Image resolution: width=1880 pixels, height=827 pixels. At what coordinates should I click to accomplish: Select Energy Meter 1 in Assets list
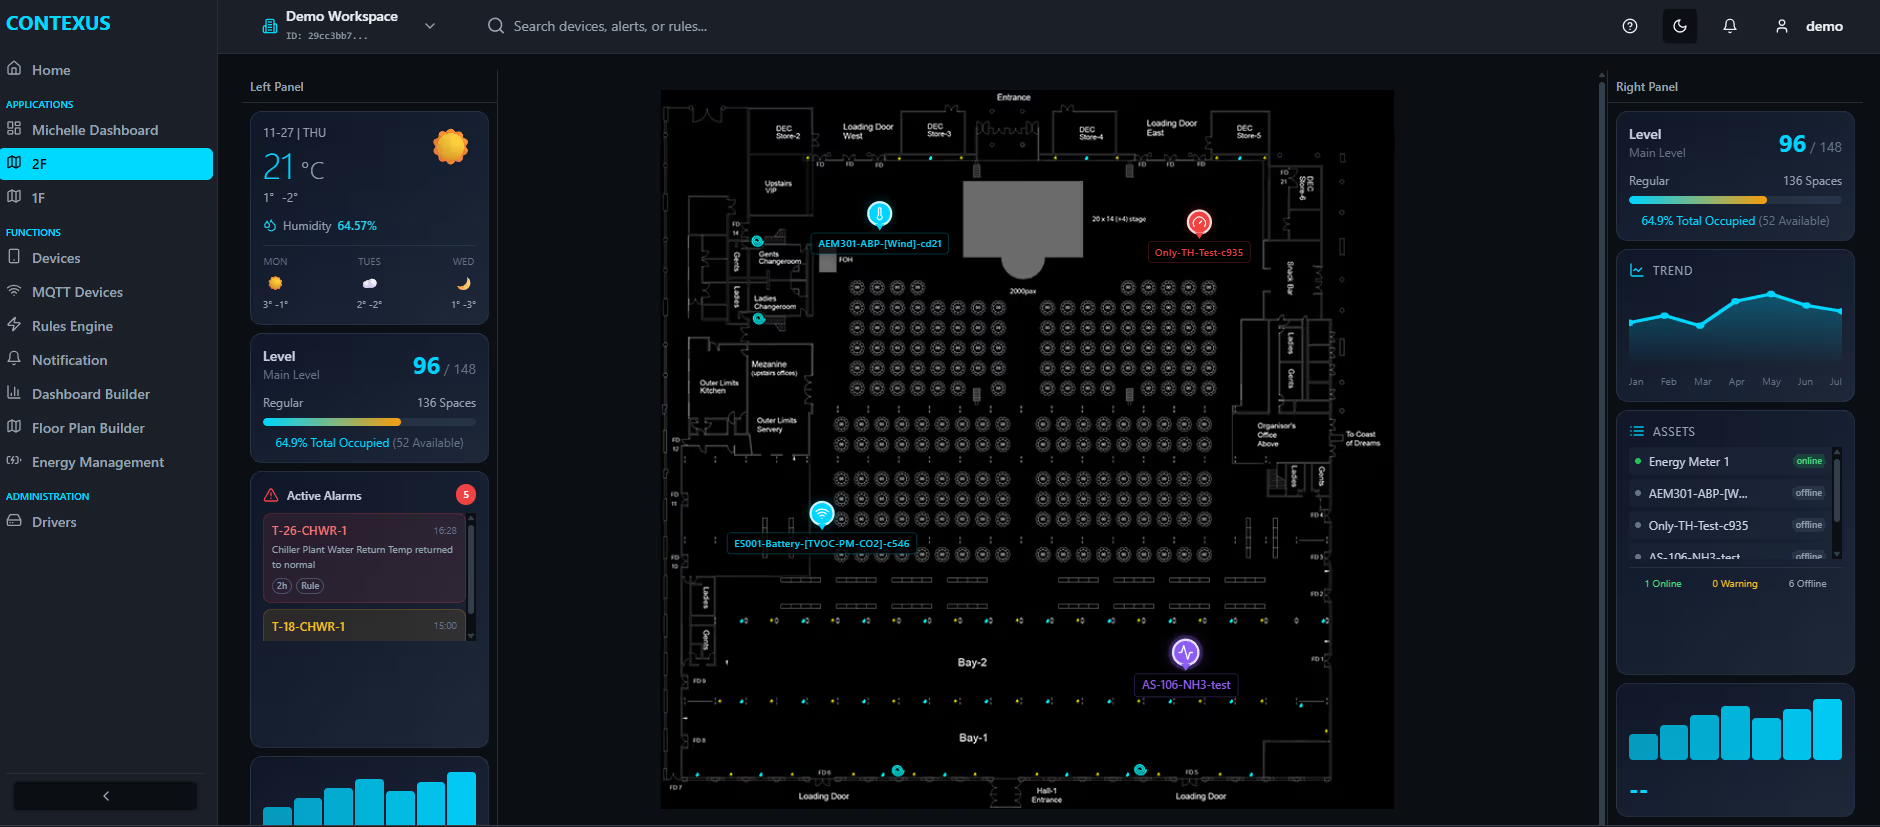[1688, 462]
